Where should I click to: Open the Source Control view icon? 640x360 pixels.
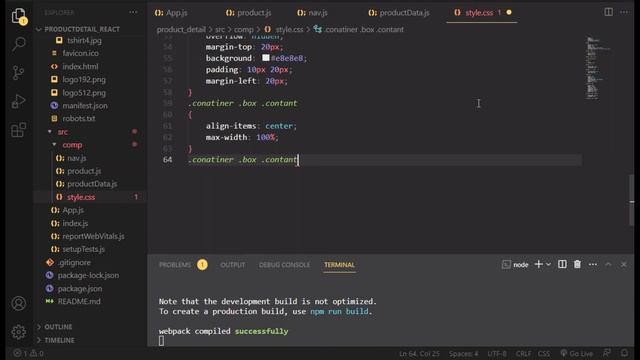click(19, 73)
